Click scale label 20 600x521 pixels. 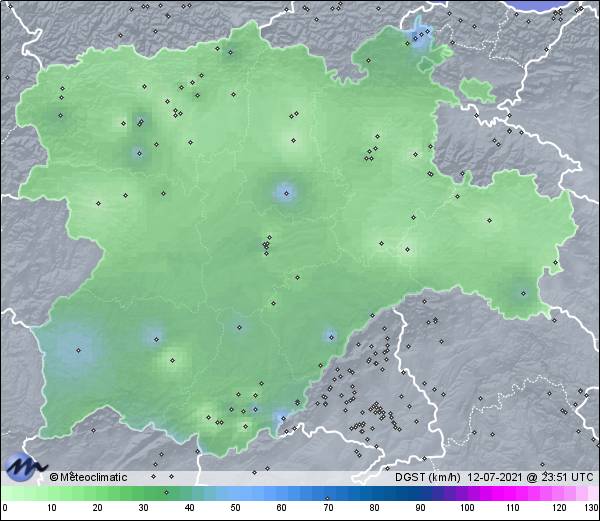pyautogui.click(x=98, y=508)
